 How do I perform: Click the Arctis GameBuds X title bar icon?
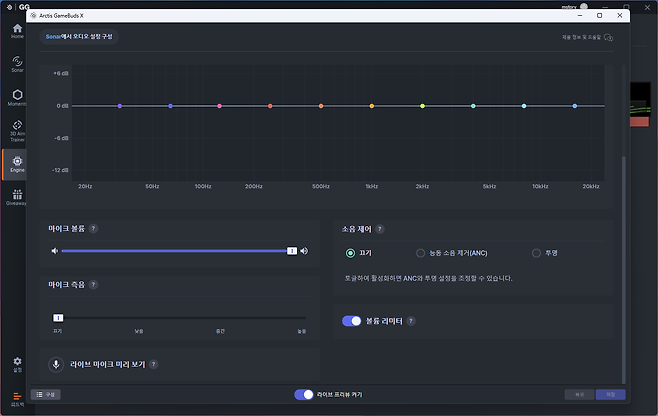[x=34, y=16]
